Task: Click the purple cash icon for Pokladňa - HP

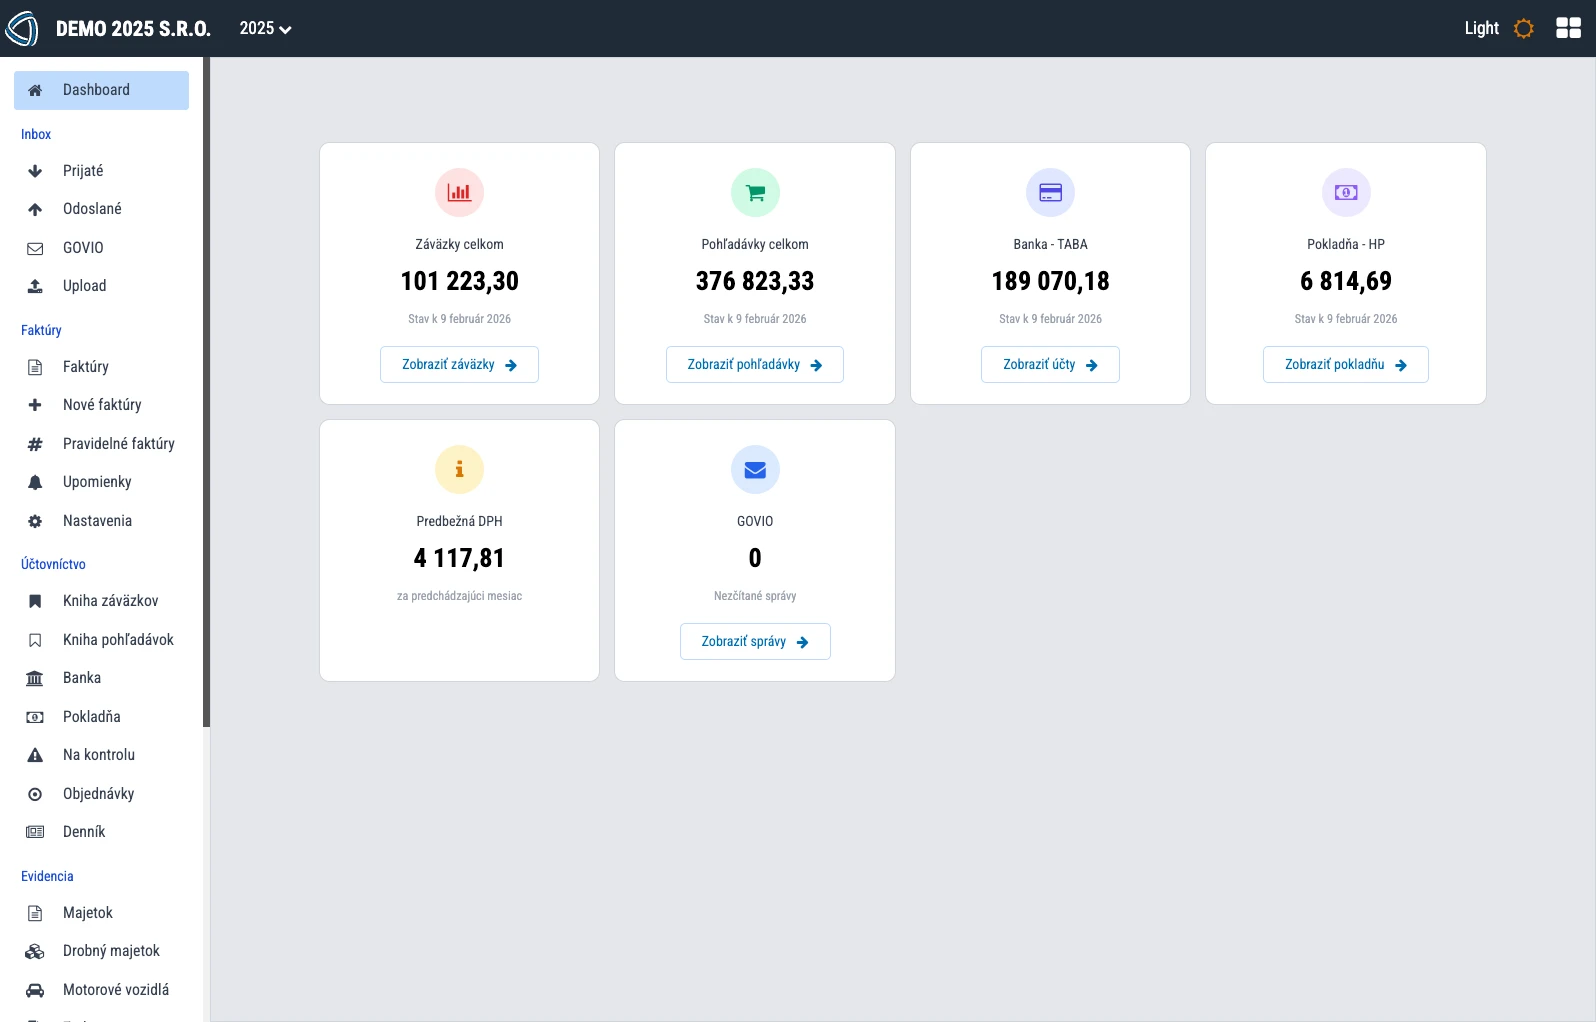Action: 1346,192
